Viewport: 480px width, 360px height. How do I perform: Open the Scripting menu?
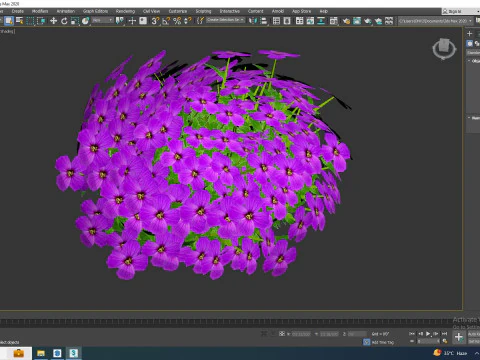(203, 11)
